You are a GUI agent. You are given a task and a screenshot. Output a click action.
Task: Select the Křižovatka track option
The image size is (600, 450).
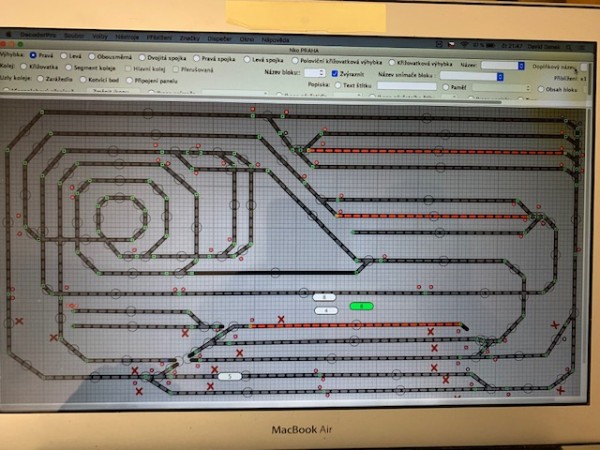click(24, 66)
